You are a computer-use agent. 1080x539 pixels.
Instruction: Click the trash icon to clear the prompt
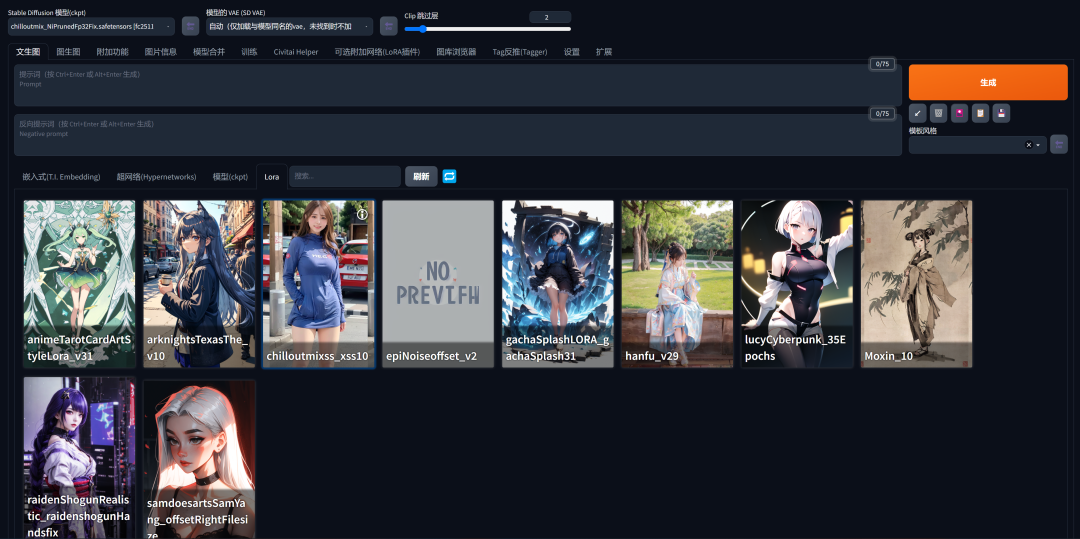938,113
